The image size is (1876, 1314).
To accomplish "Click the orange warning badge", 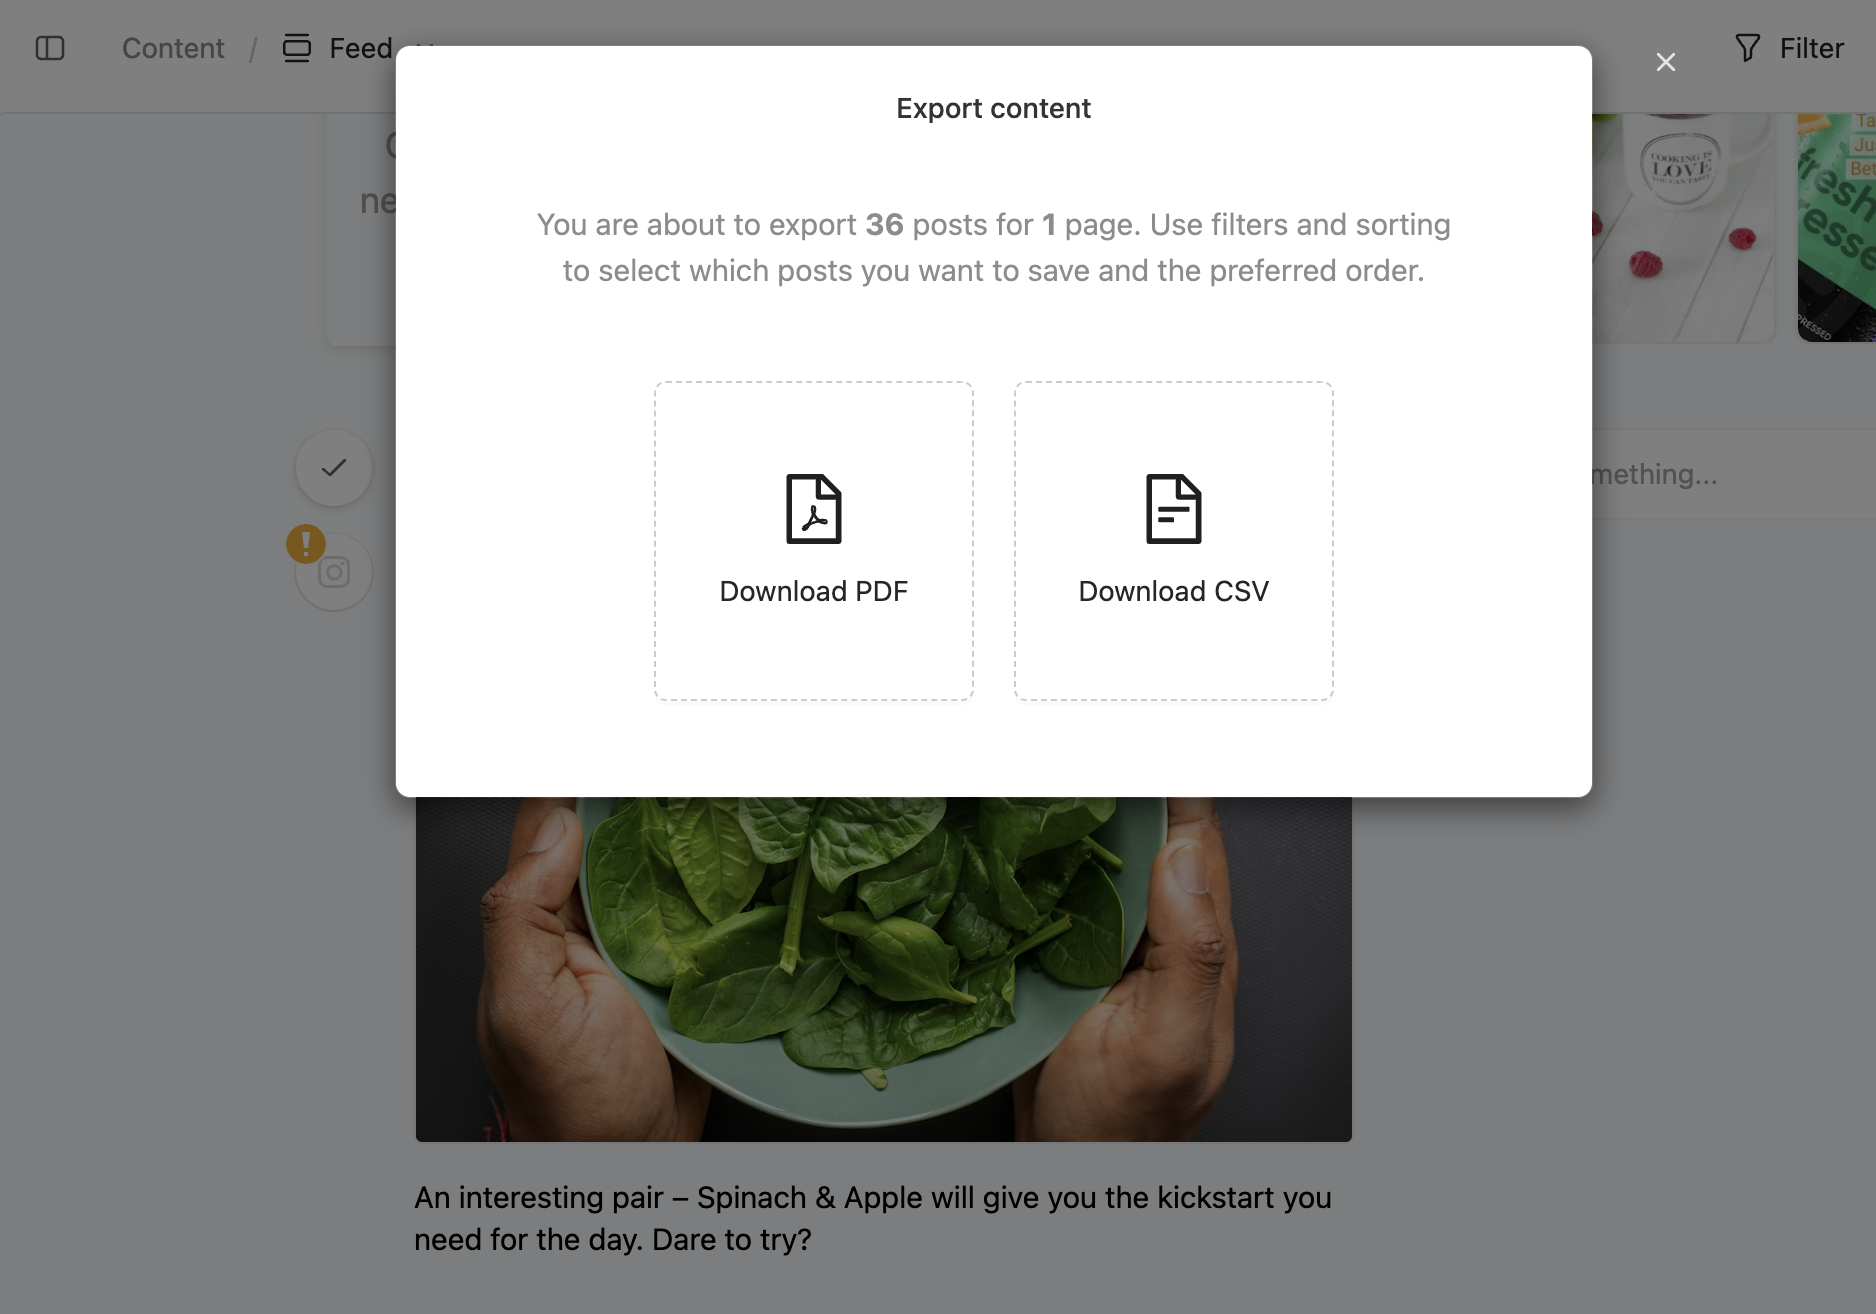I will tap(306, 544).
